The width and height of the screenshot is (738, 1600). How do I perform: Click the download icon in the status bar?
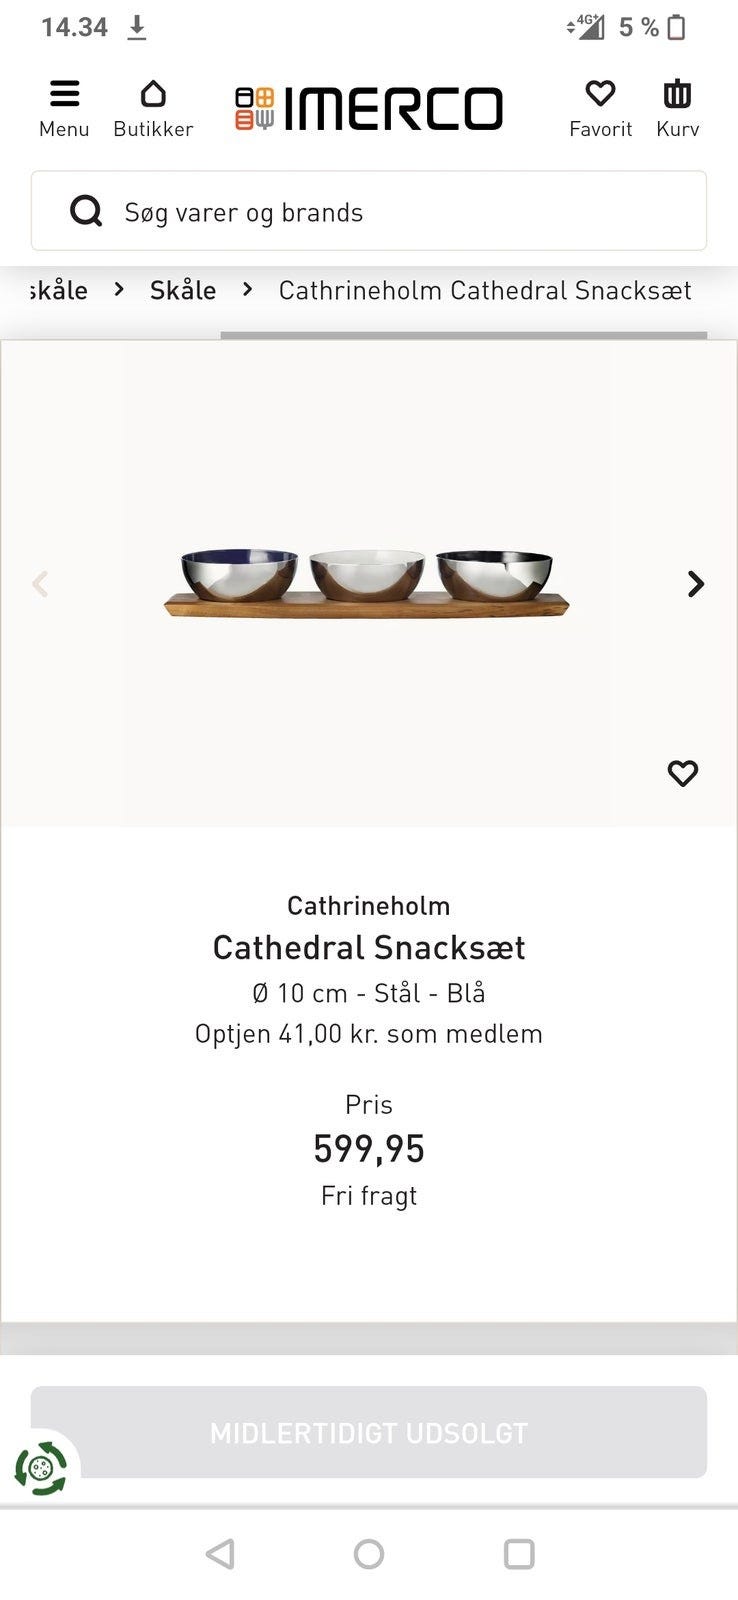[x=135, y=27]
